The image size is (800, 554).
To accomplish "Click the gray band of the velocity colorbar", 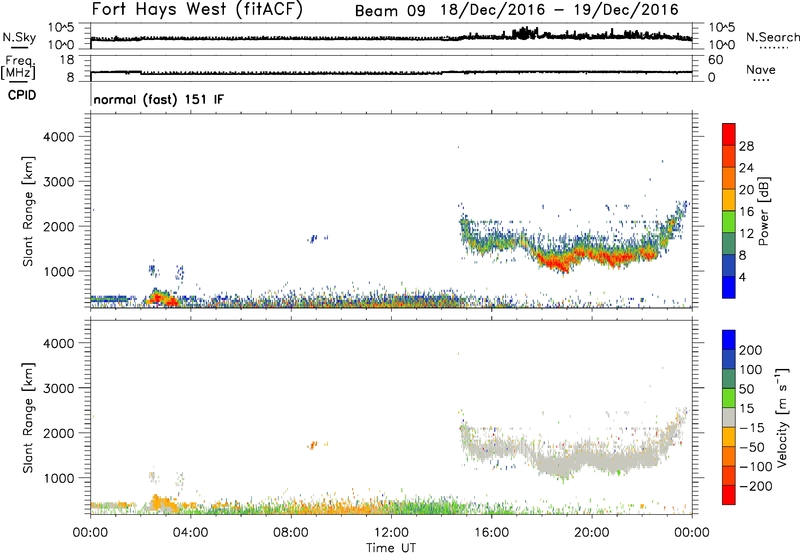I will tap(729, 417).
